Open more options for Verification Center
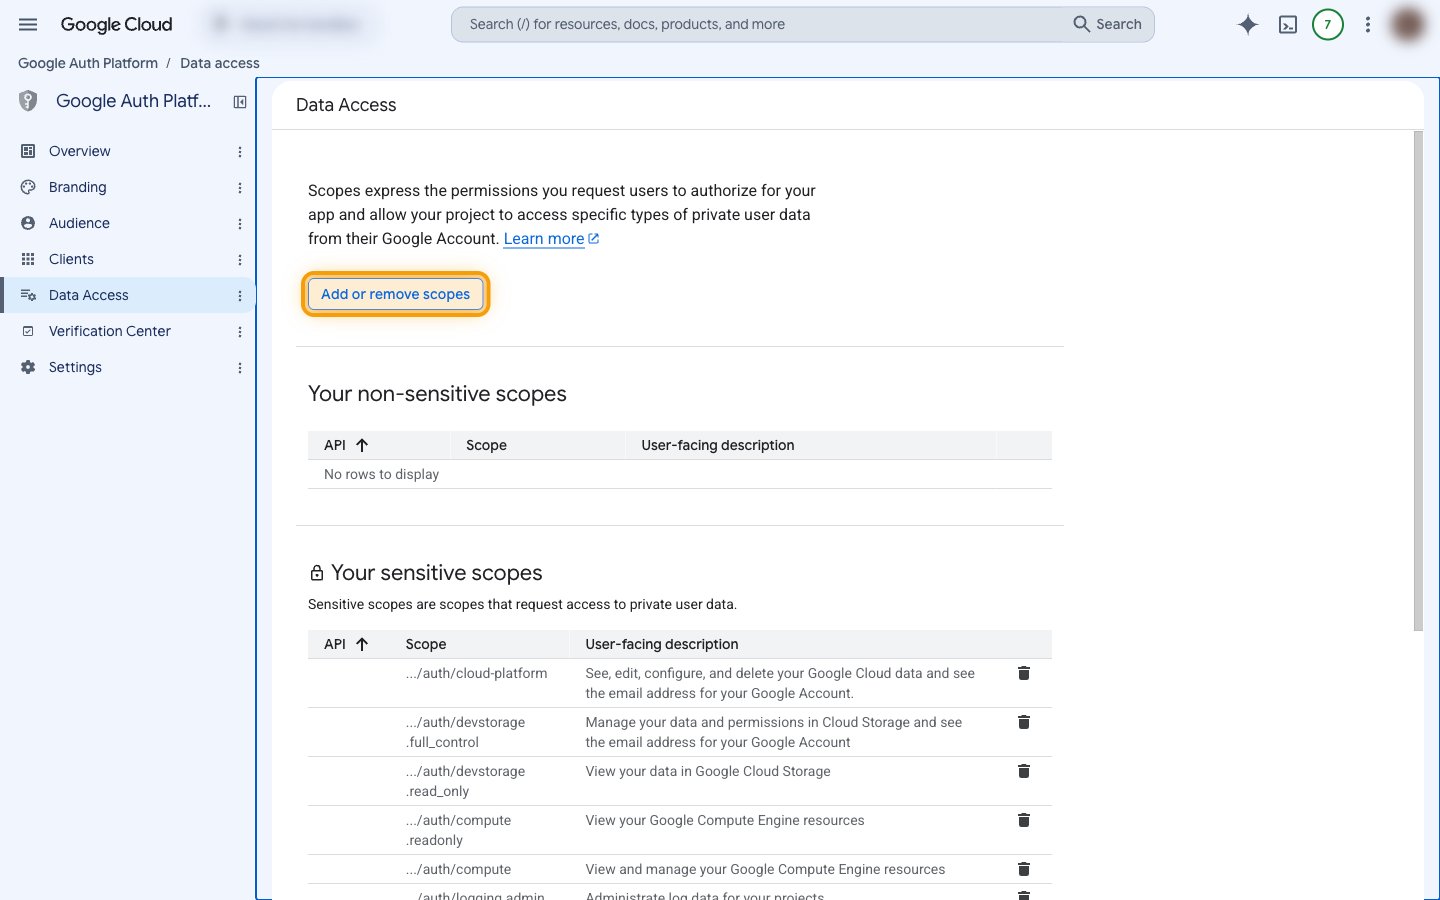This screenshot has width=1440, height=900. [x=240, y=331]
